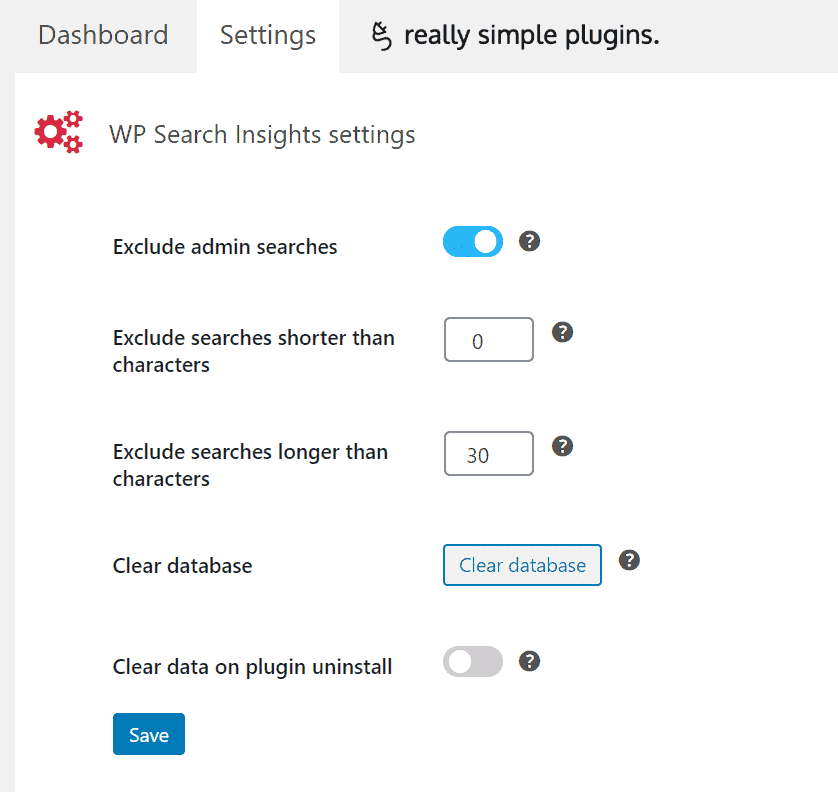This screenshot has width=838, height=792.
Task: Click the Clear database text label
Action: [182, 565]
